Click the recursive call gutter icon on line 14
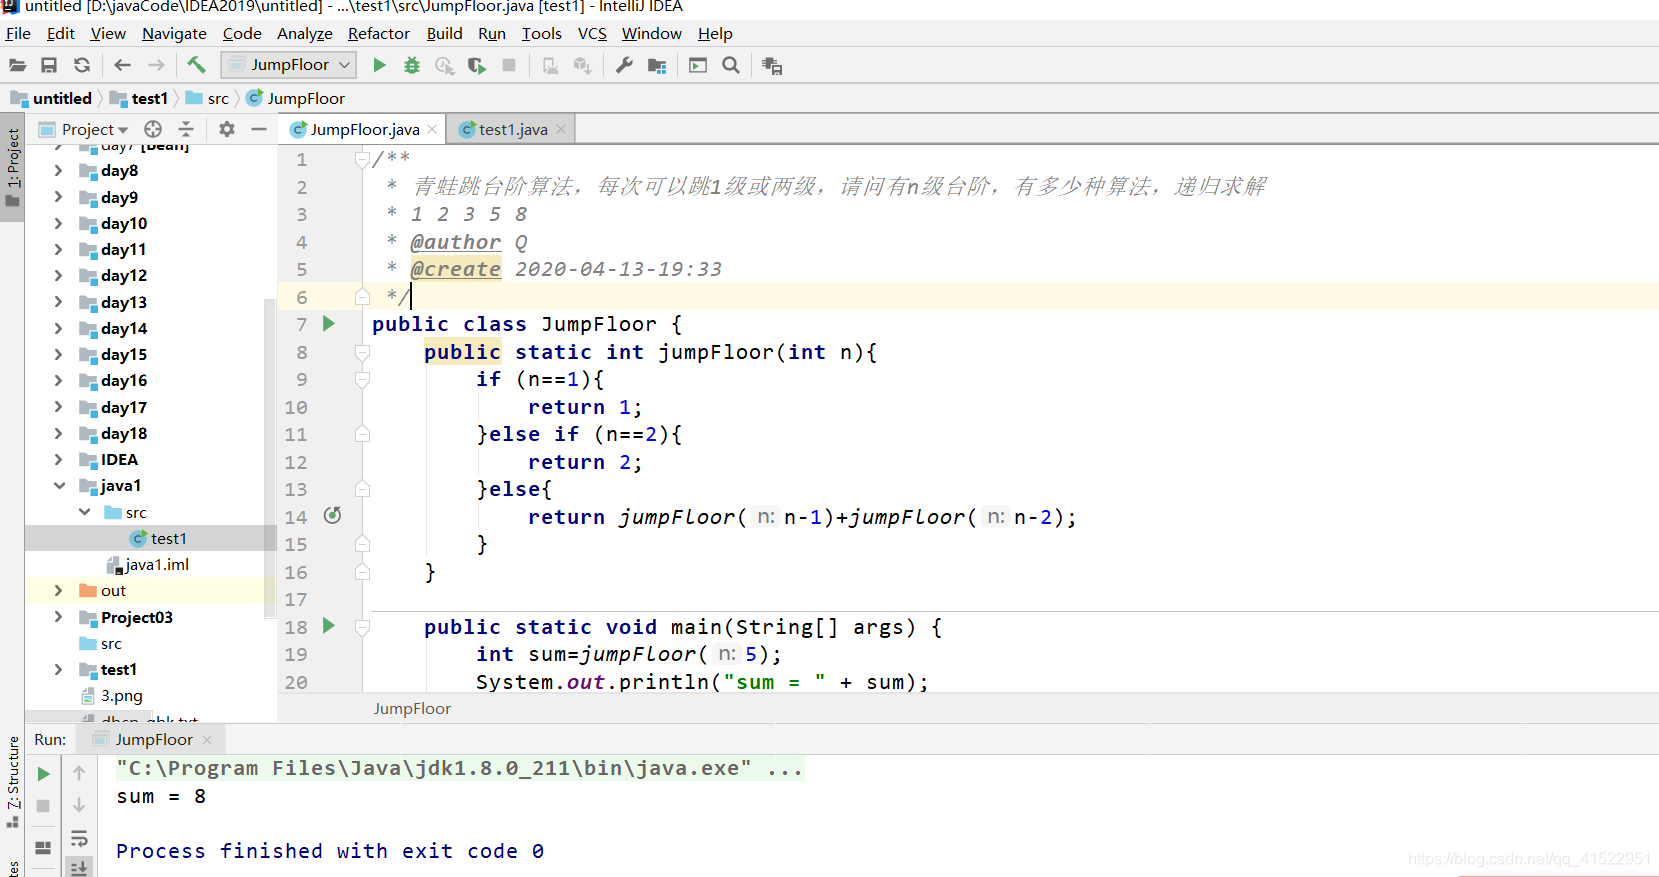 click(x=333, y=515)
